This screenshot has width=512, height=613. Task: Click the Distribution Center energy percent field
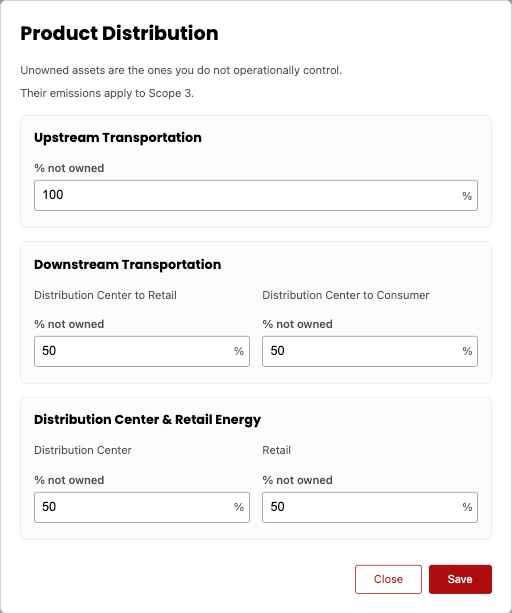point(142,507)
